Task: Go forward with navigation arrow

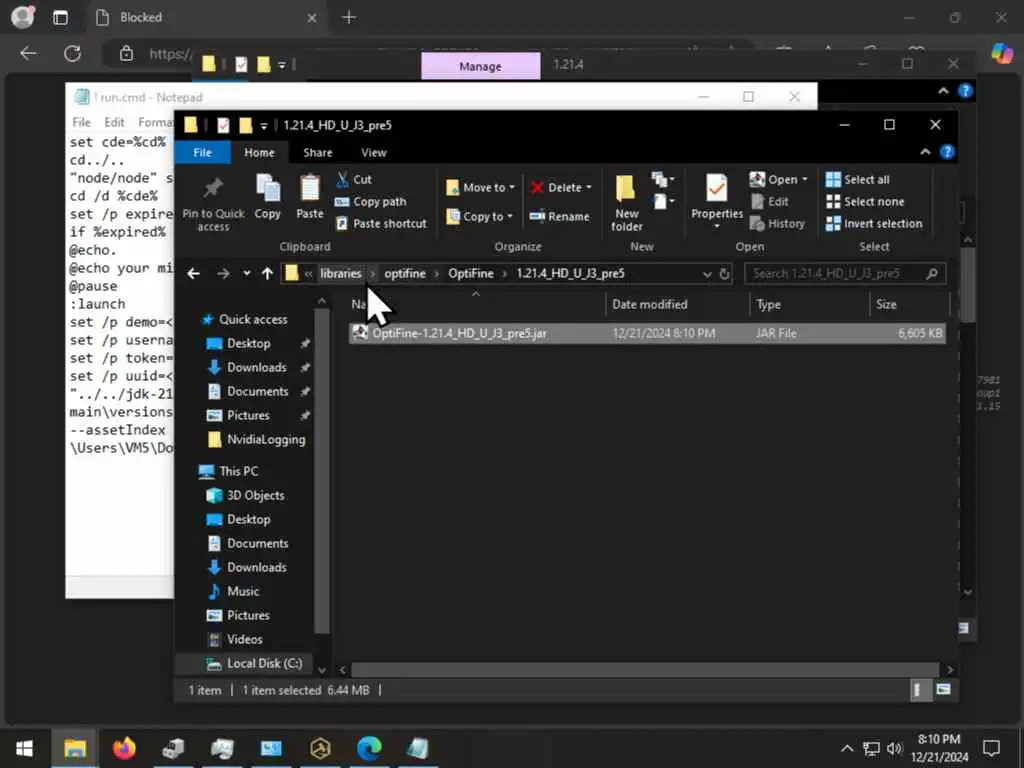Action: (223, 274)
